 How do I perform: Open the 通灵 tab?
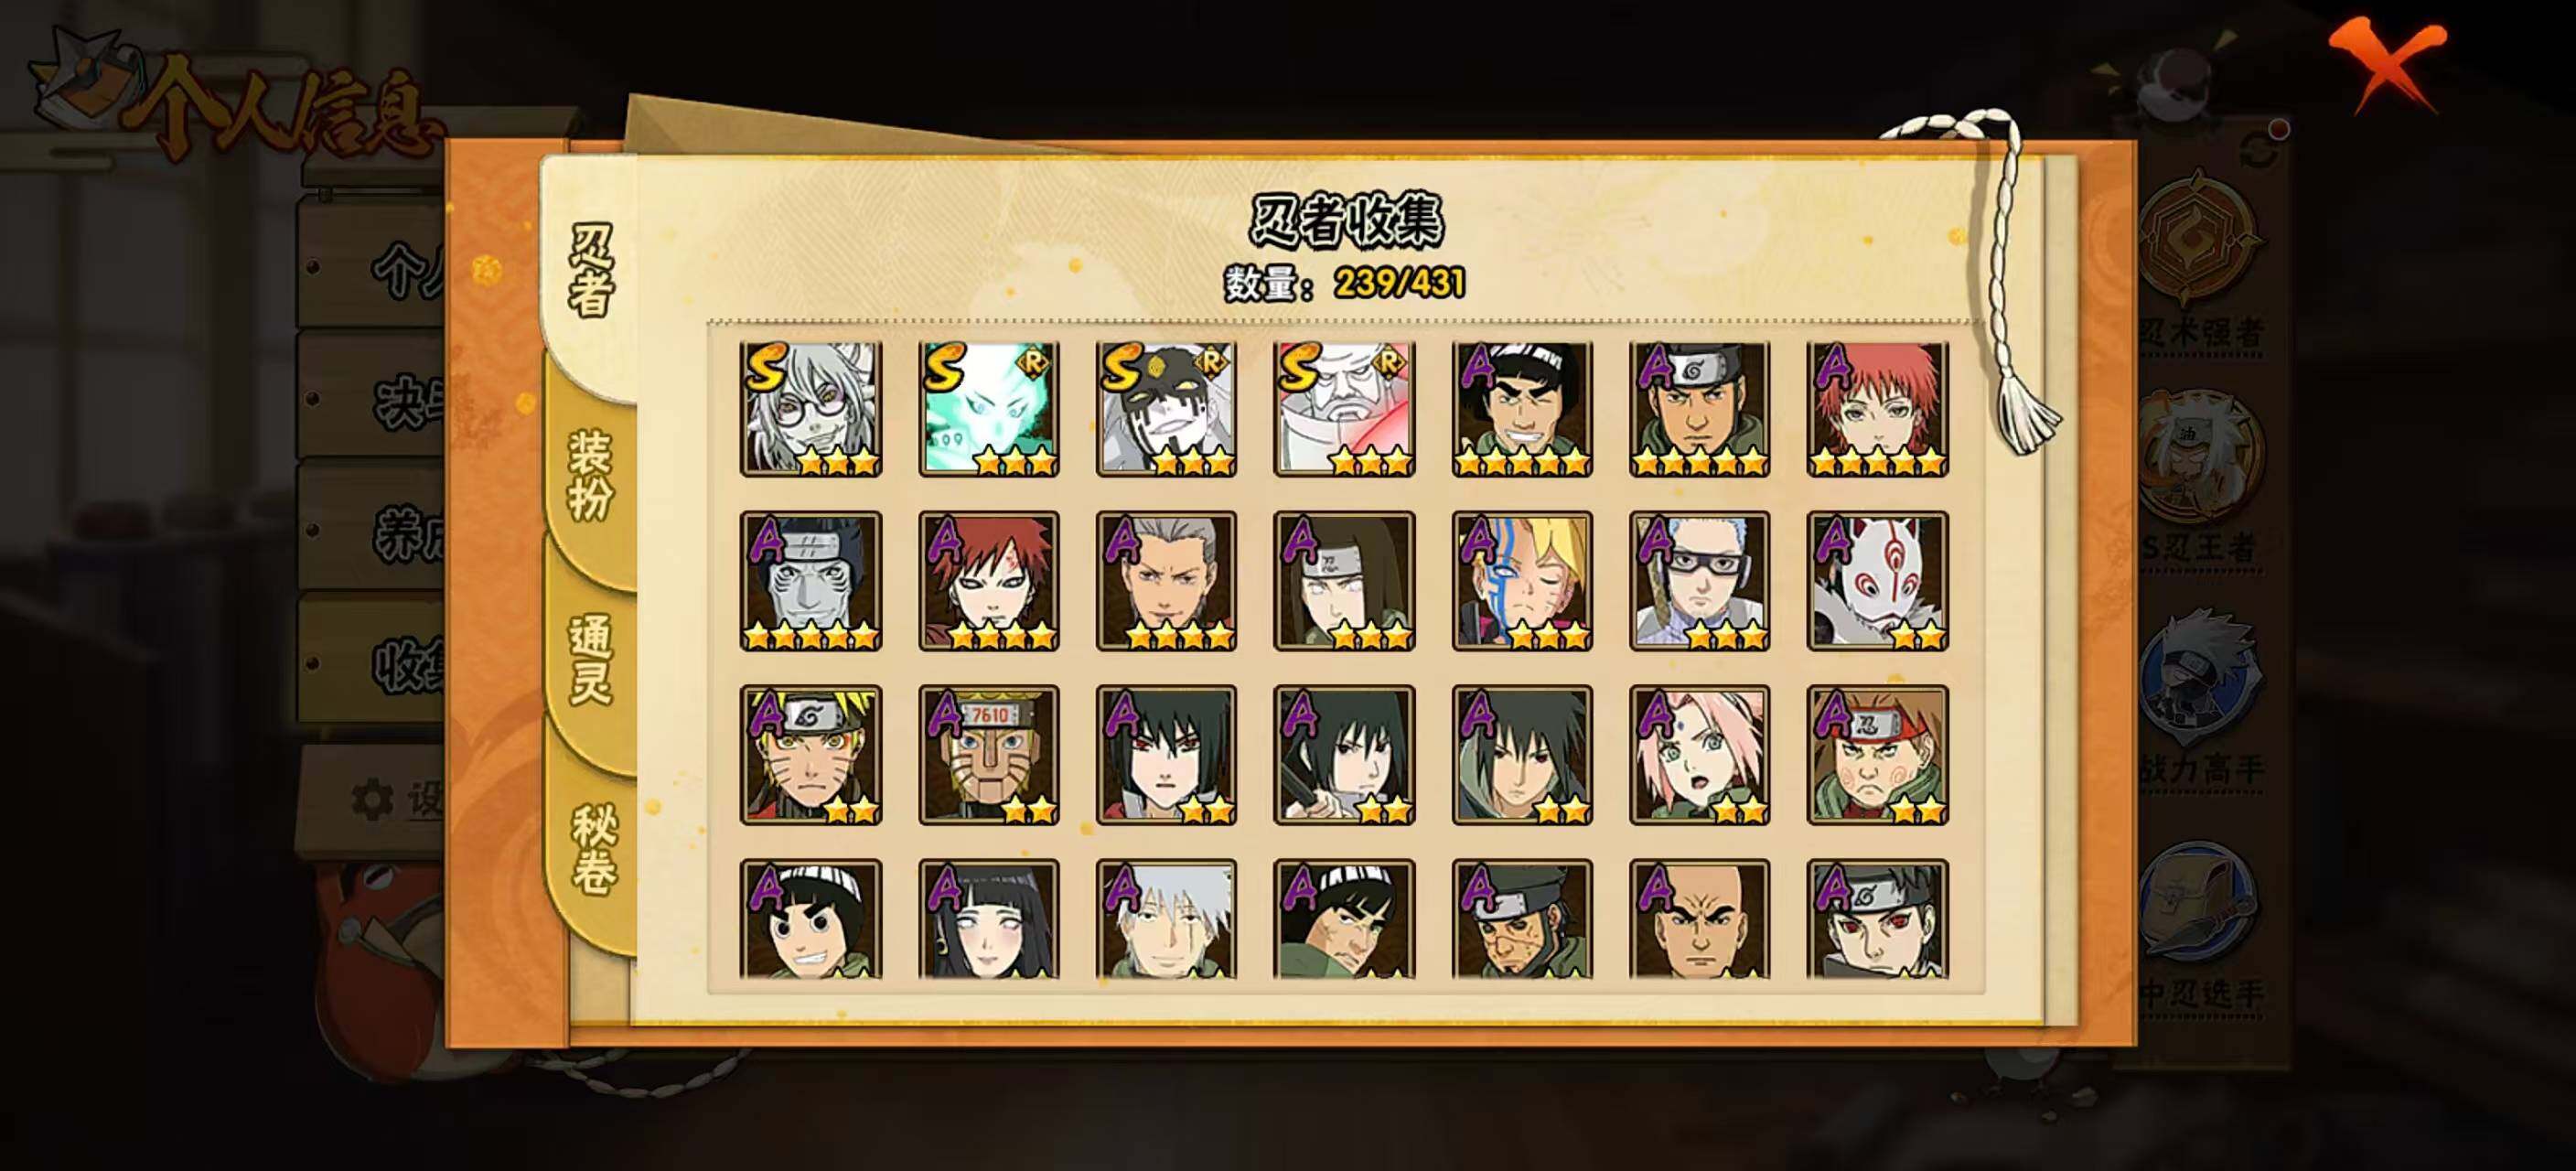coord(590,660)
